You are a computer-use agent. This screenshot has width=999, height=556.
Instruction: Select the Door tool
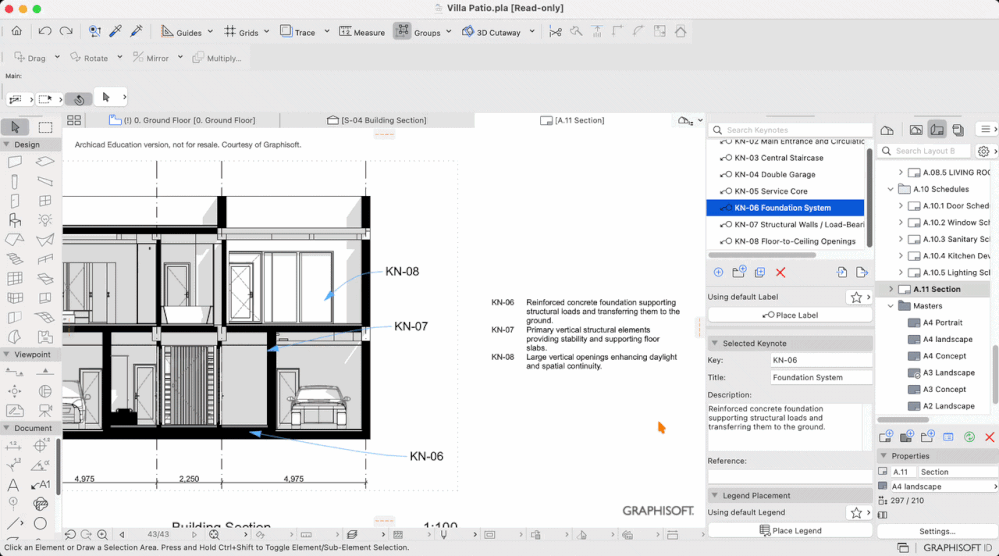15,201
